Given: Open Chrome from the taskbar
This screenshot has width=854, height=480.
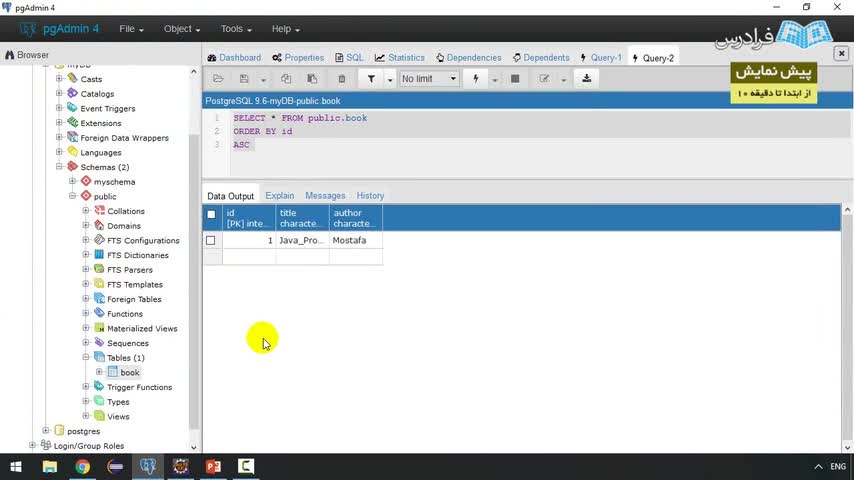Looking at the screenshot, I should (83, 467).
